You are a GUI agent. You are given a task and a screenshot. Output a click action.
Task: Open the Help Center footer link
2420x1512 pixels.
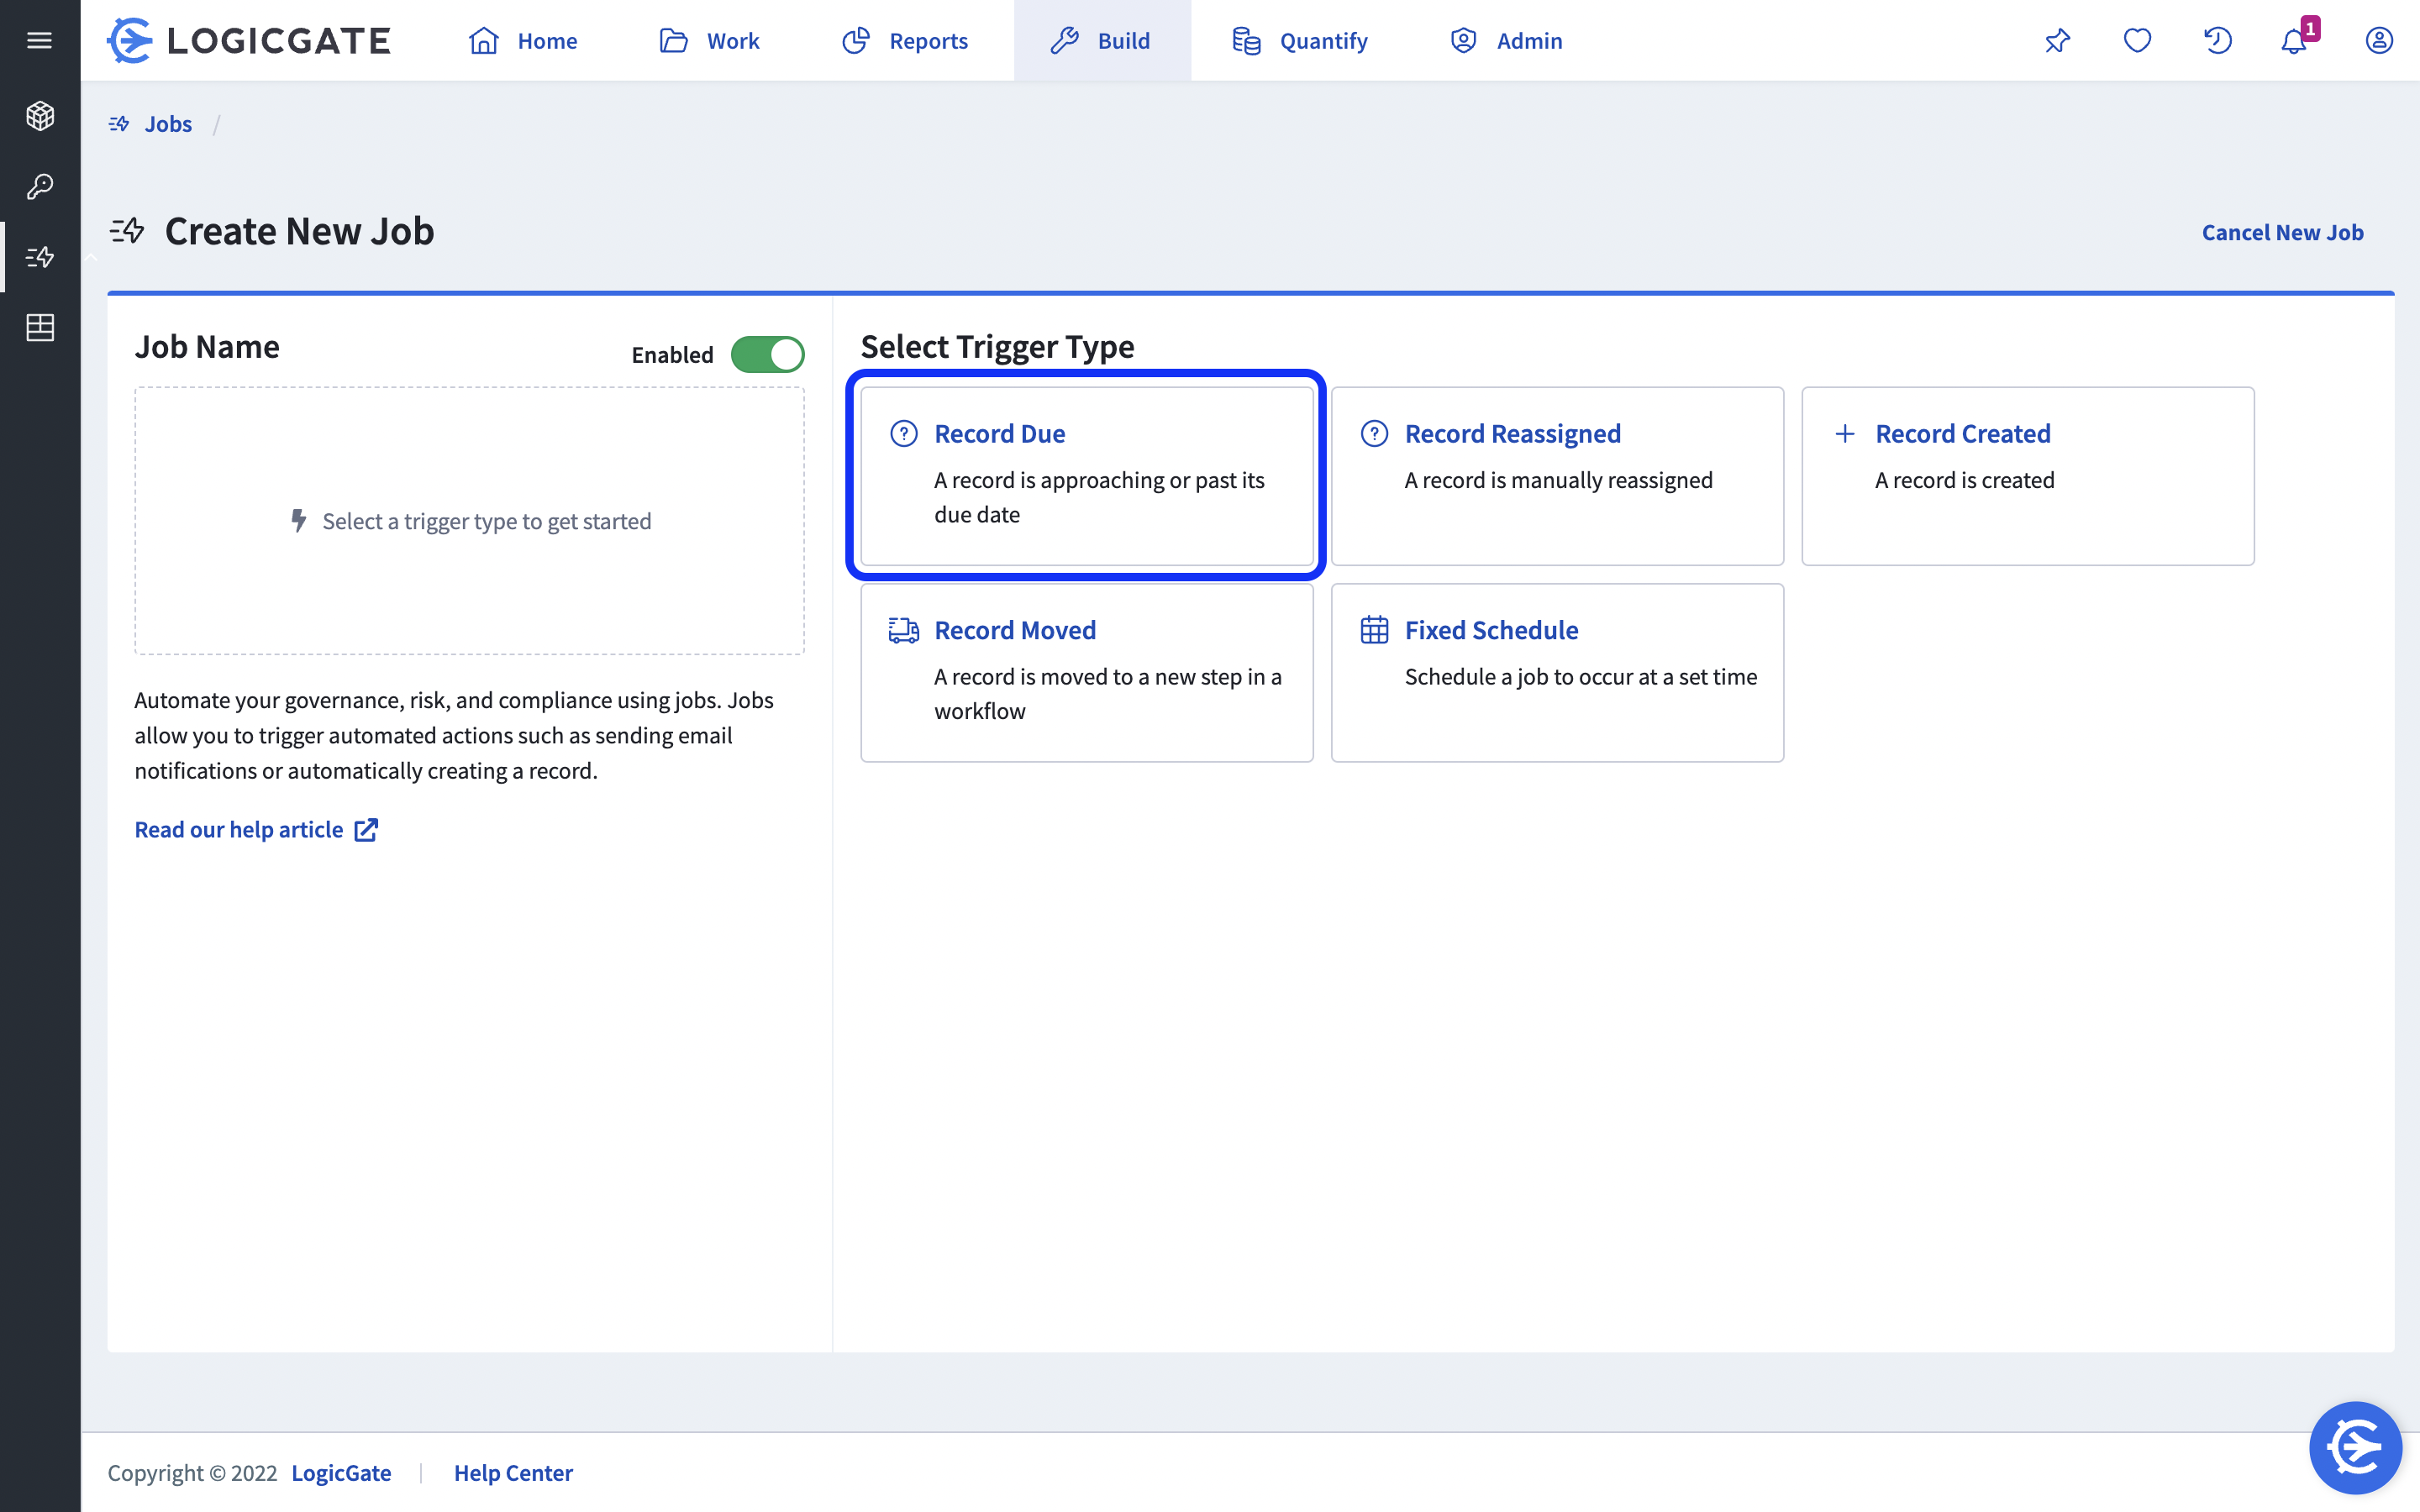tap(513, 1473)
